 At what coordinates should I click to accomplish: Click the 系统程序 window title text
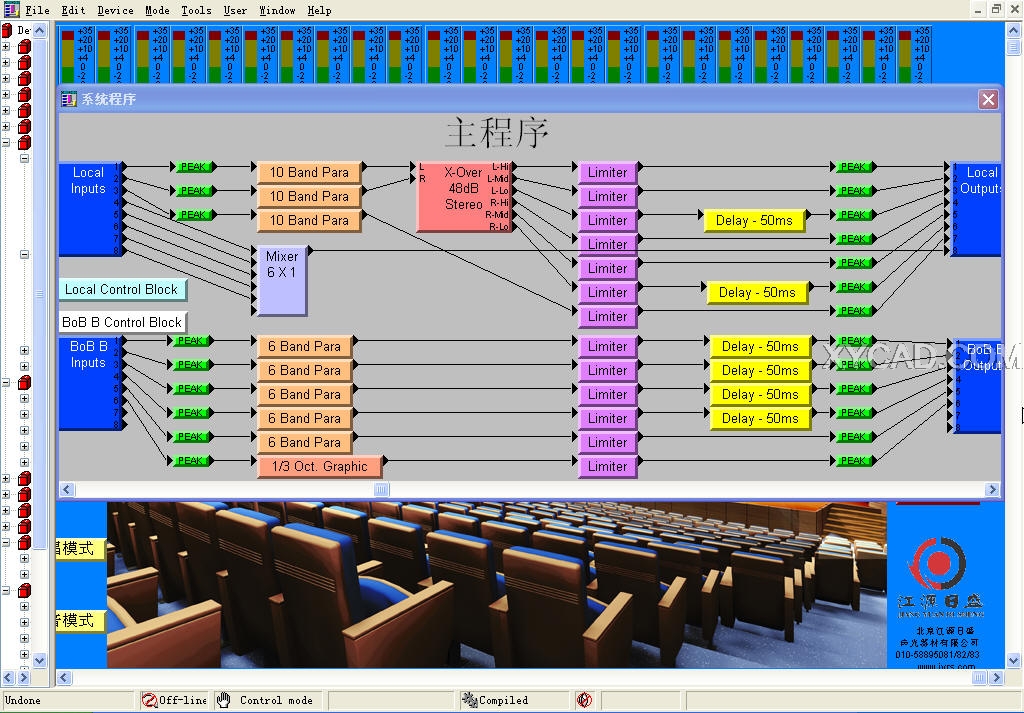point(108,99)
